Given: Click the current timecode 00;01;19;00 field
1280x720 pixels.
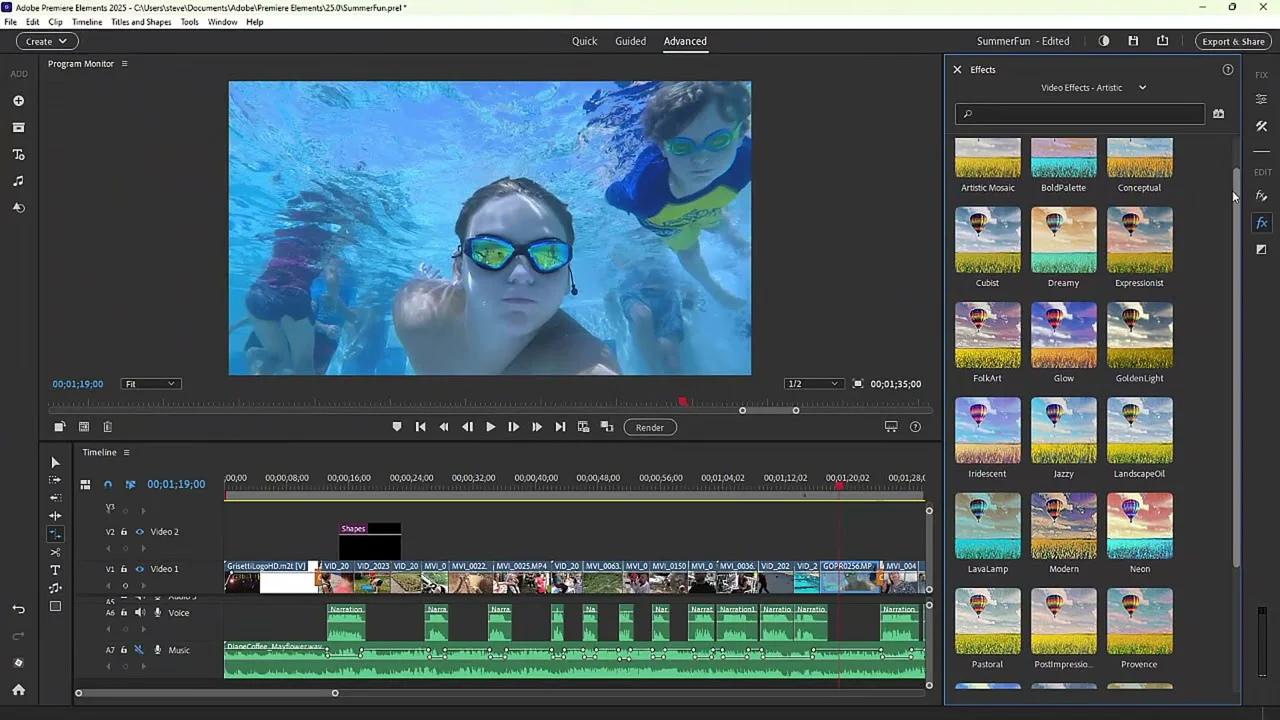Looking at the screenshot, I should pos(176,484).
